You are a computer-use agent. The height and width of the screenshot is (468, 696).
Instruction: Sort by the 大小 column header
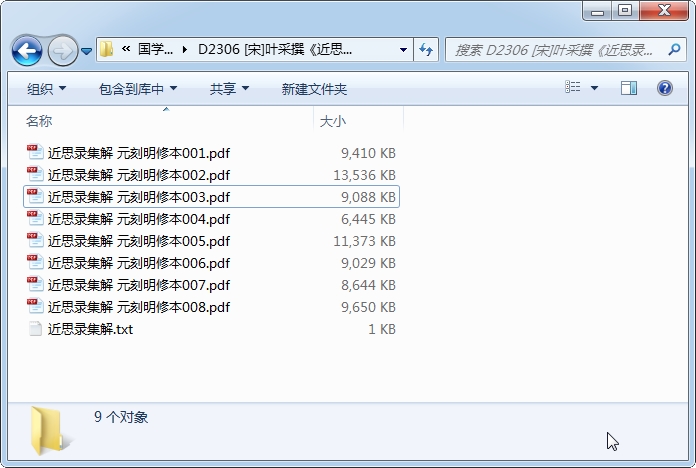click(359, 120)
